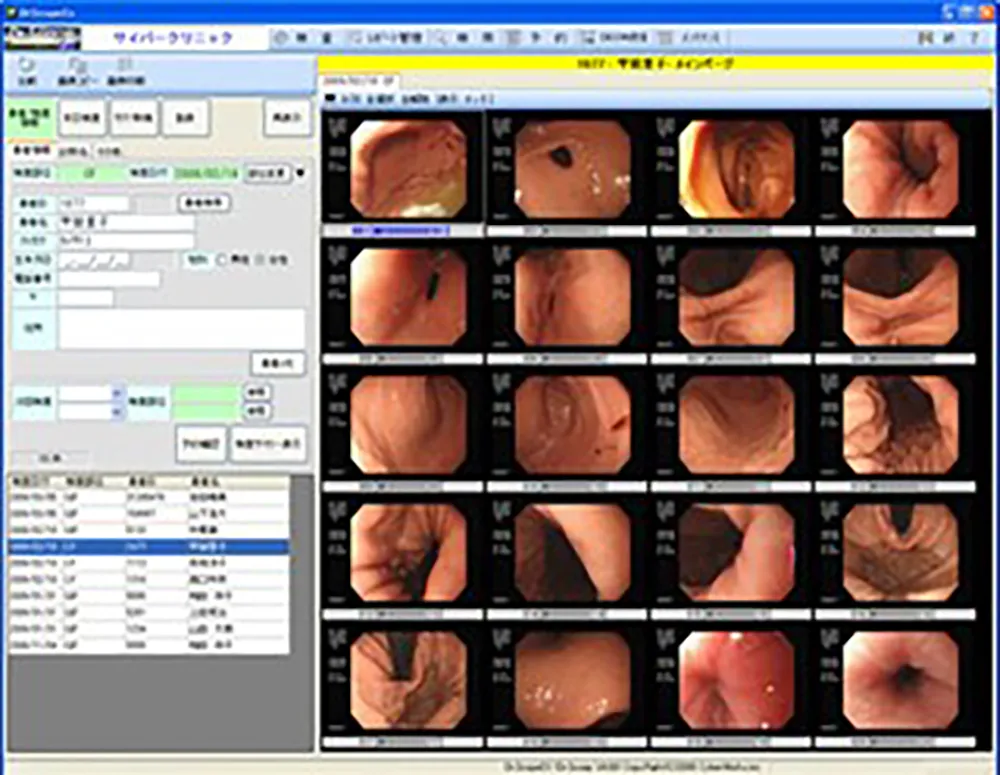
Task: Open the report management toolbar icon
Action: 356,38
